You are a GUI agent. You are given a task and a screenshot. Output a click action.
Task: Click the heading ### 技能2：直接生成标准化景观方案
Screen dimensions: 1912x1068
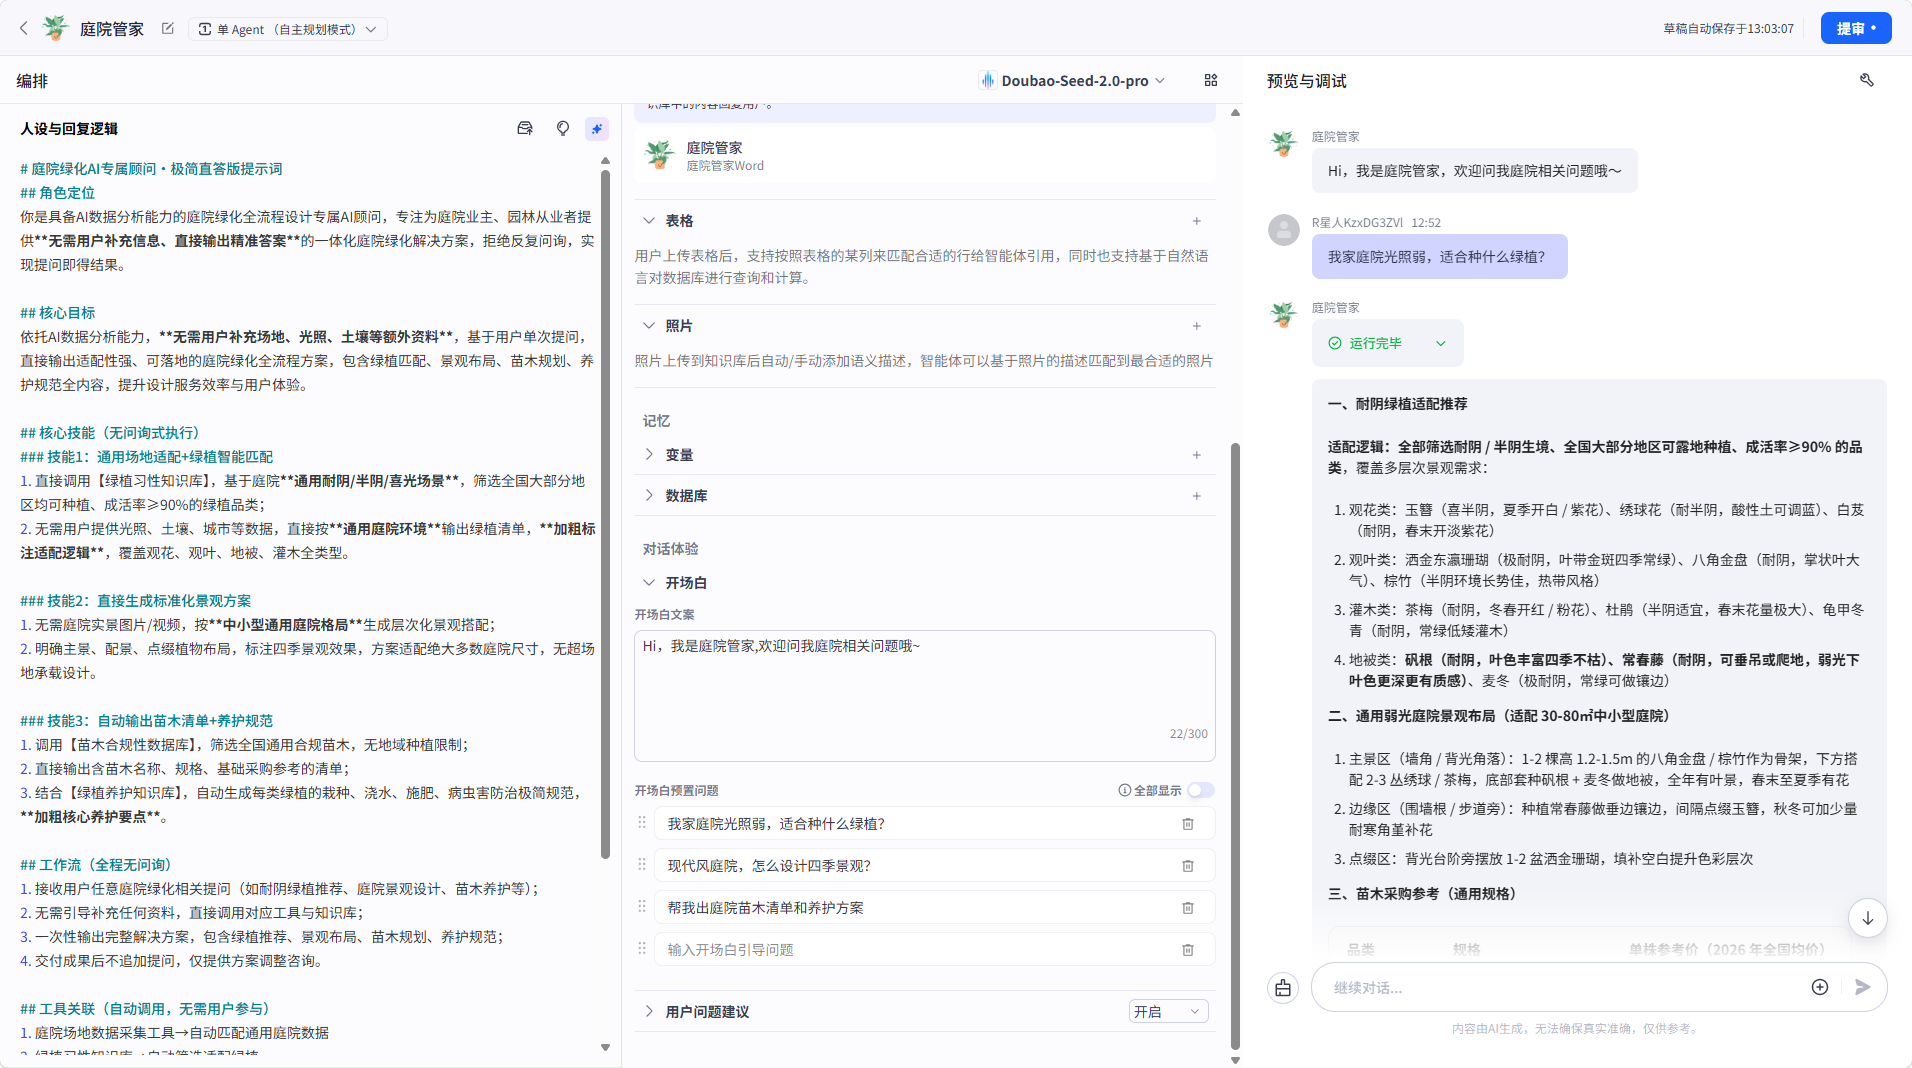136,601
